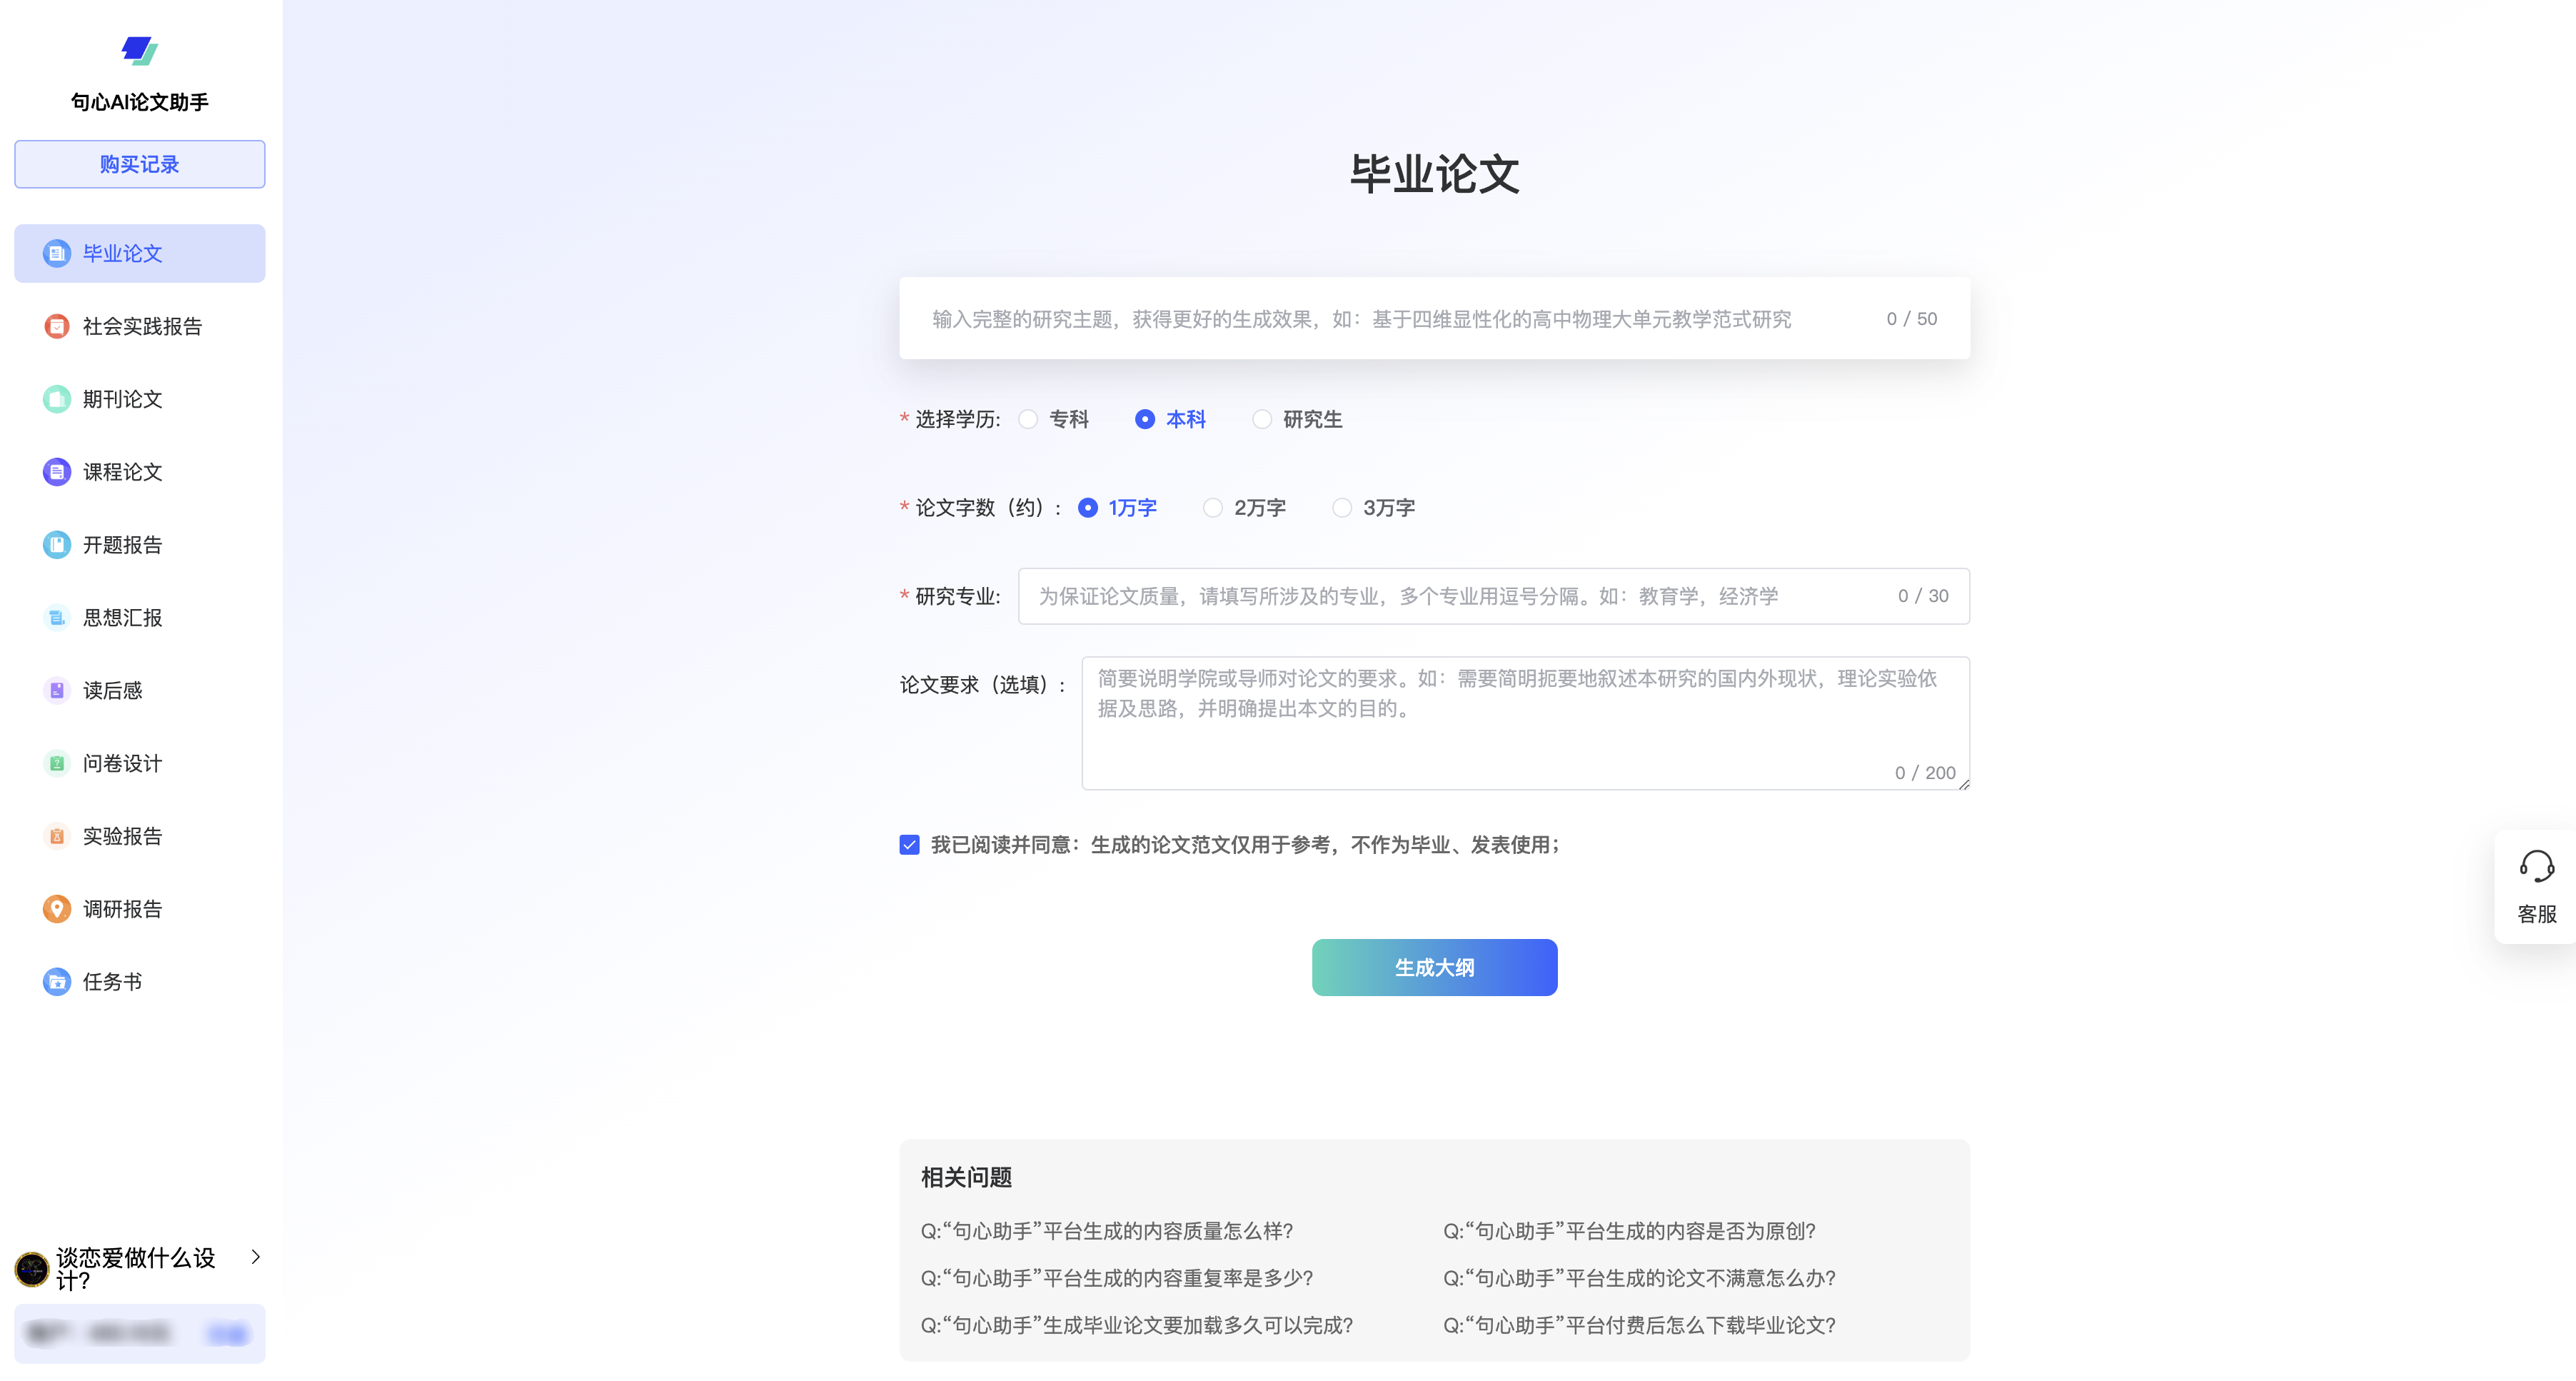Click the user avatar at sidebar bottom
The height and width of the screenshot is (1381, 2576).
tap(32, 1269)
